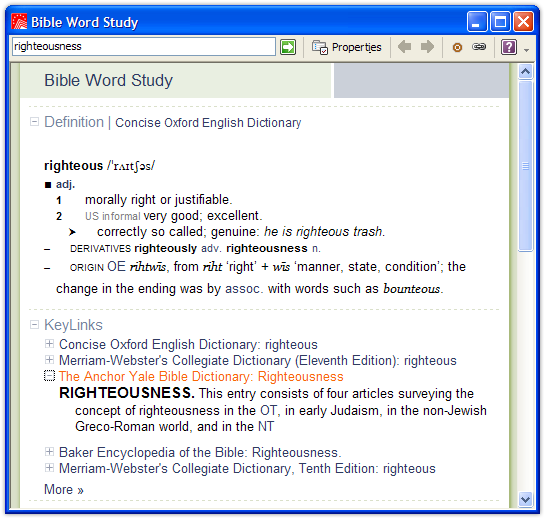This screenshot has height=519, width=545.
Task: Click the chain link icon
Action: coord(479,47)
